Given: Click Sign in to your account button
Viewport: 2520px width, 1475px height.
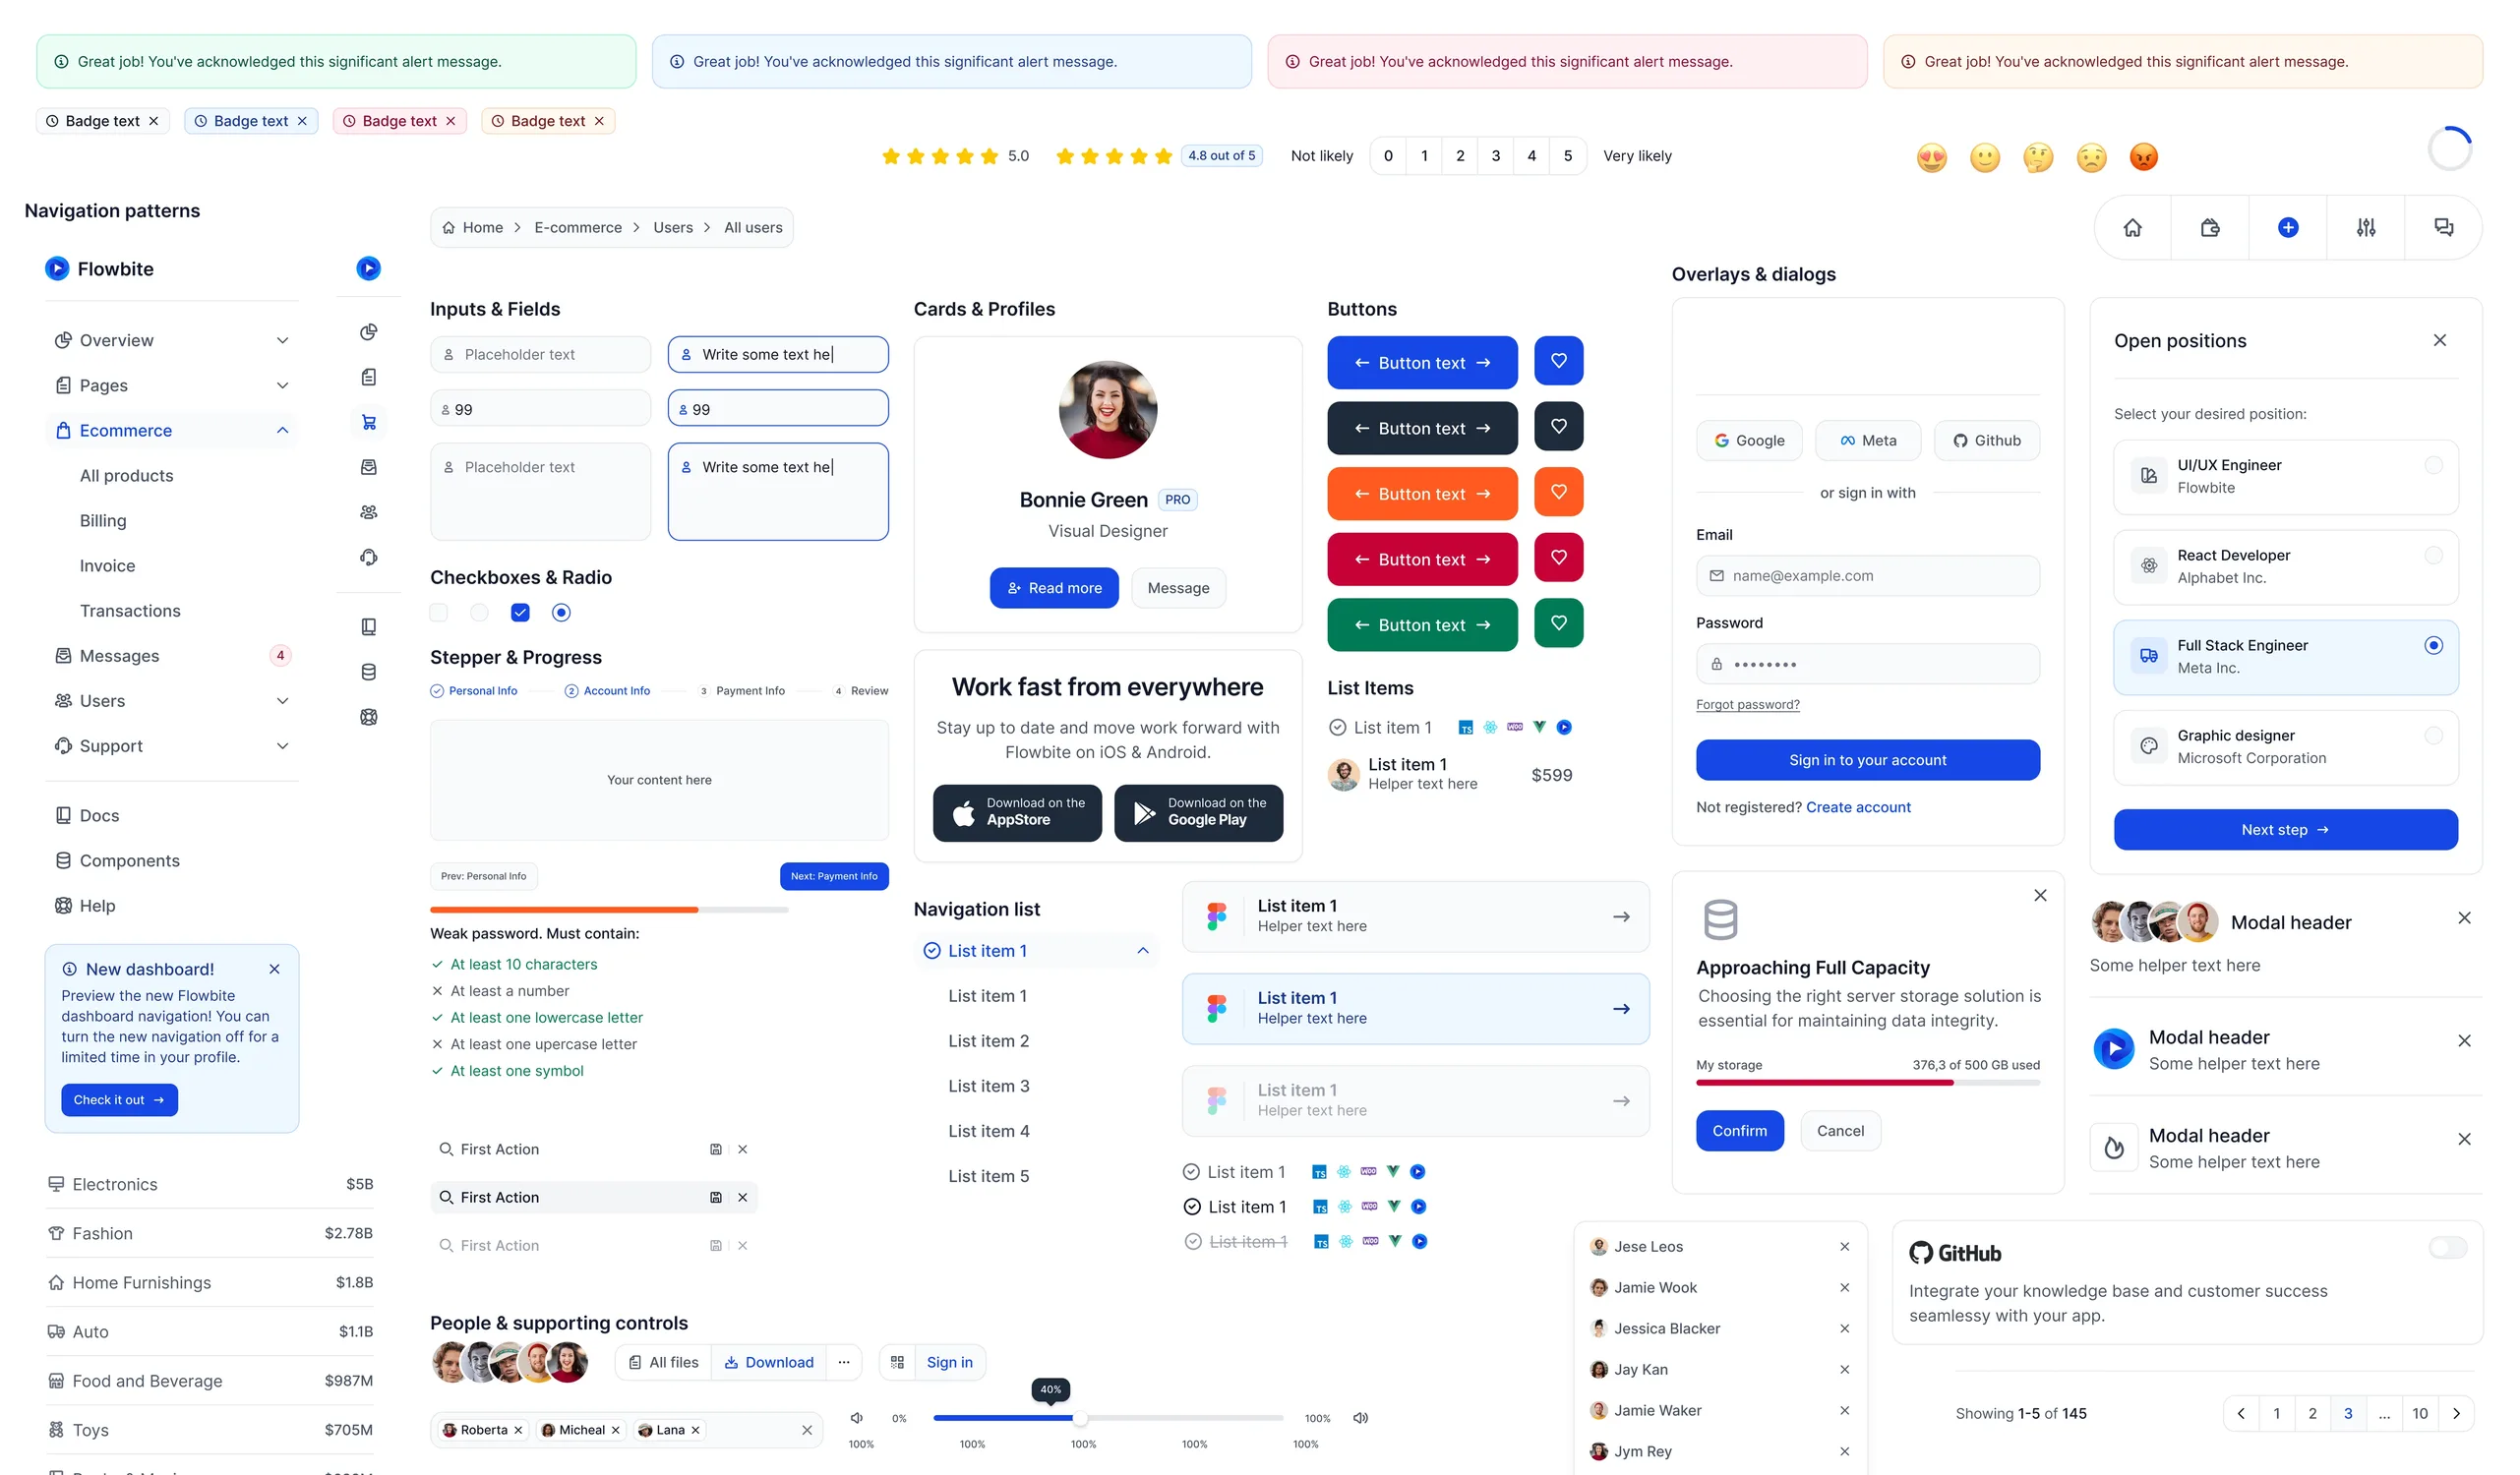Looking at the screenshot, I should point(1867,760).
